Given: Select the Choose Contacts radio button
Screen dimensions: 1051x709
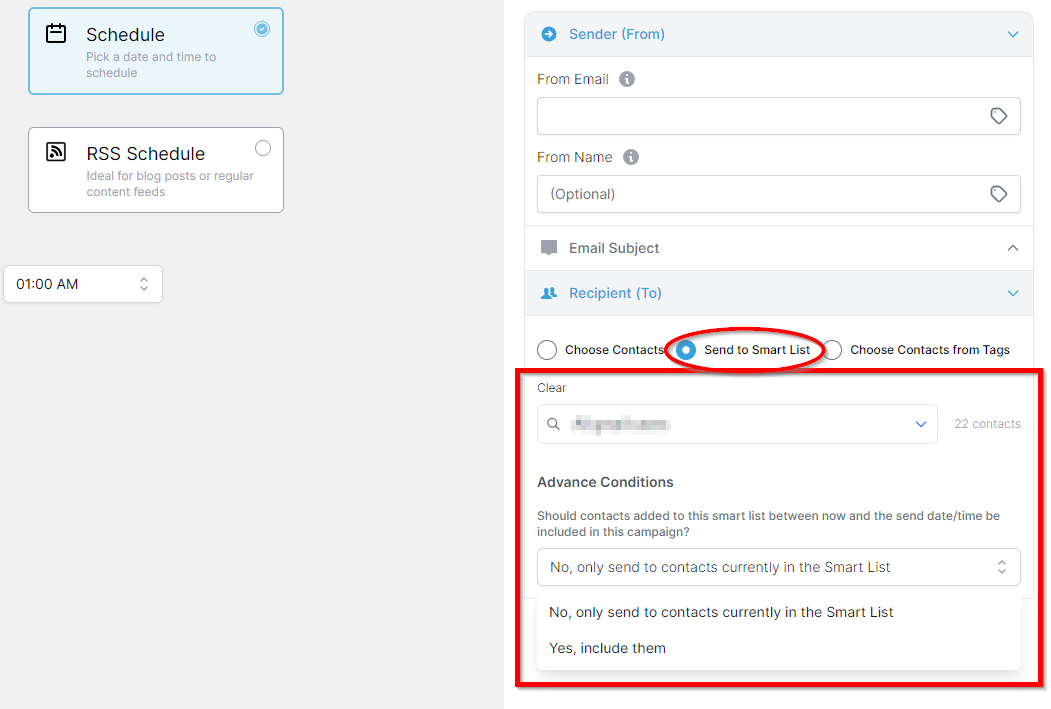Looking at the screenshot, I should [547, 350].
